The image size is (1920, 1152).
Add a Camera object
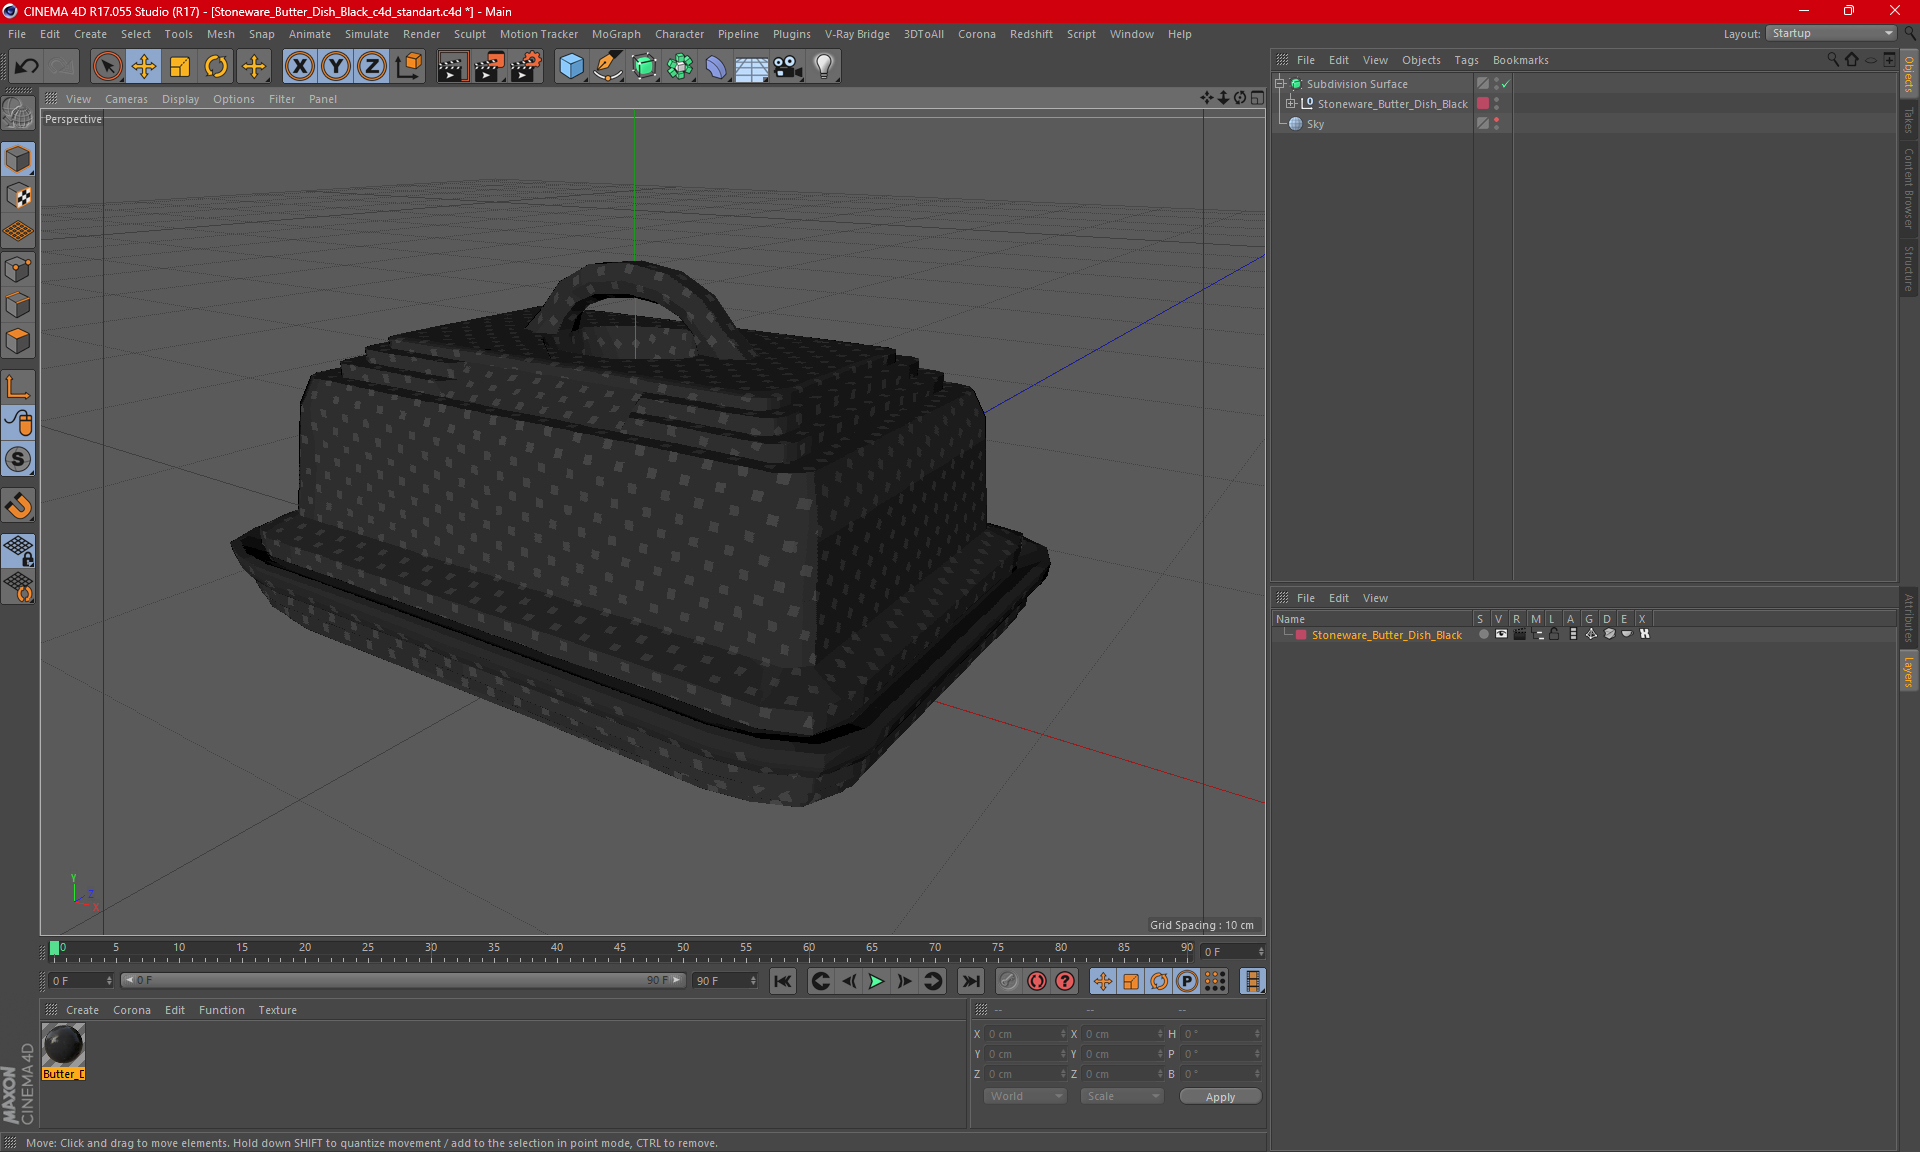(x=788, y=66)
